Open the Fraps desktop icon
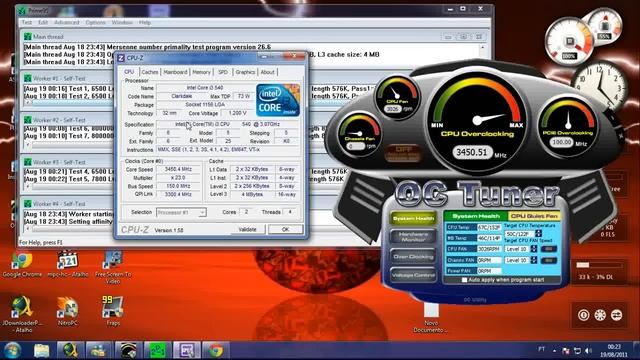Image resolution: width=640 pixels, height=360 pixels. [113, 311]
